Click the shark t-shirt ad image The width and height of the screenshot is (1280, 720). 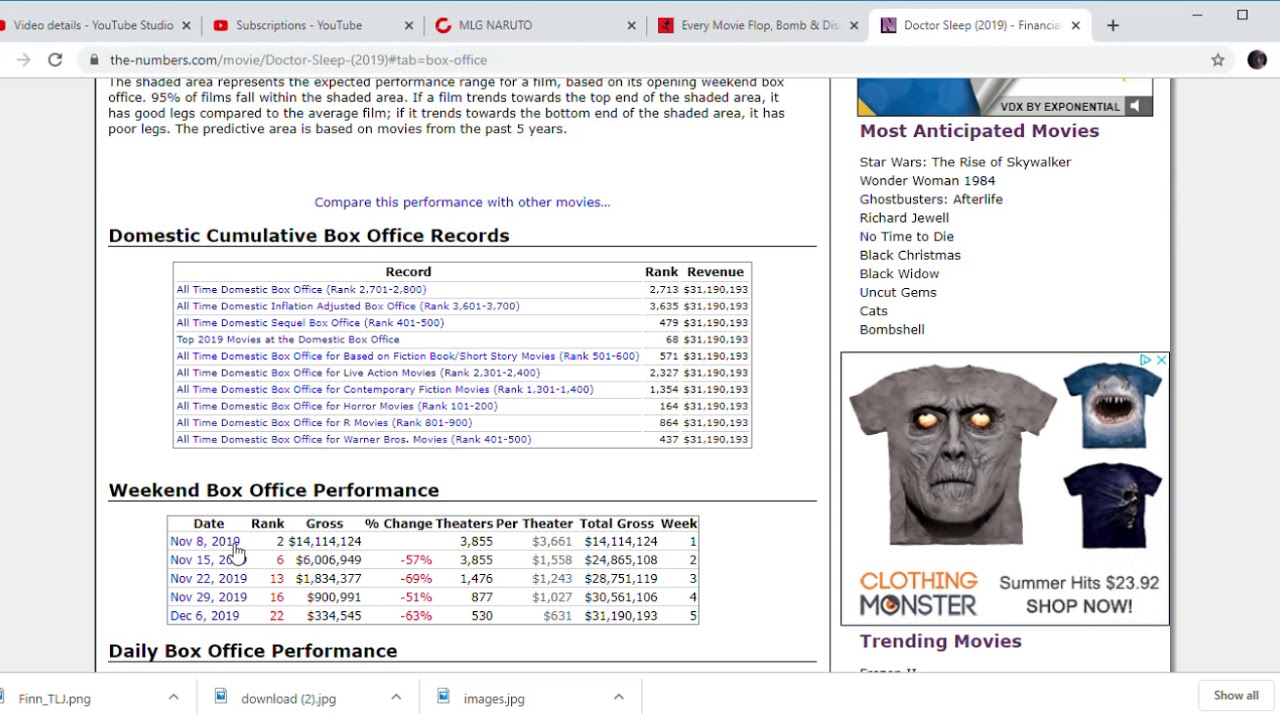(1112, 404)
